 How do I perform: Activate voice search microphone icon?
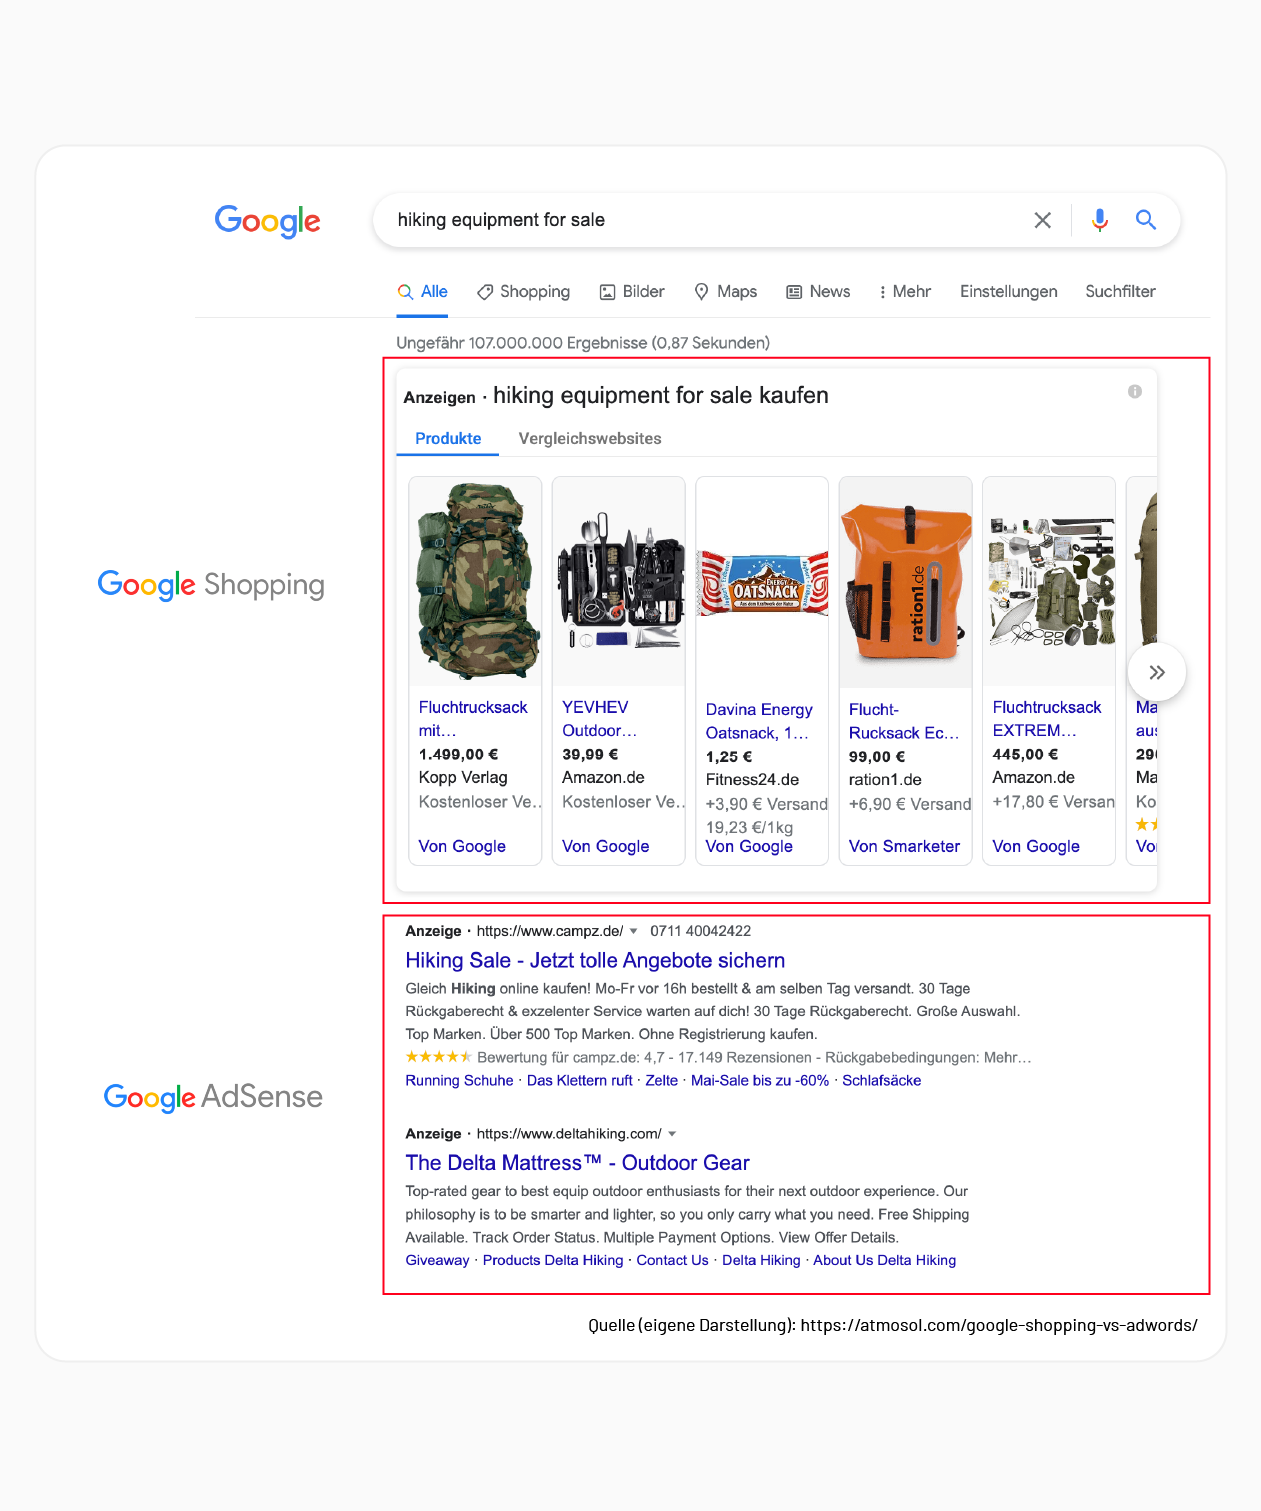(1099, 220)
